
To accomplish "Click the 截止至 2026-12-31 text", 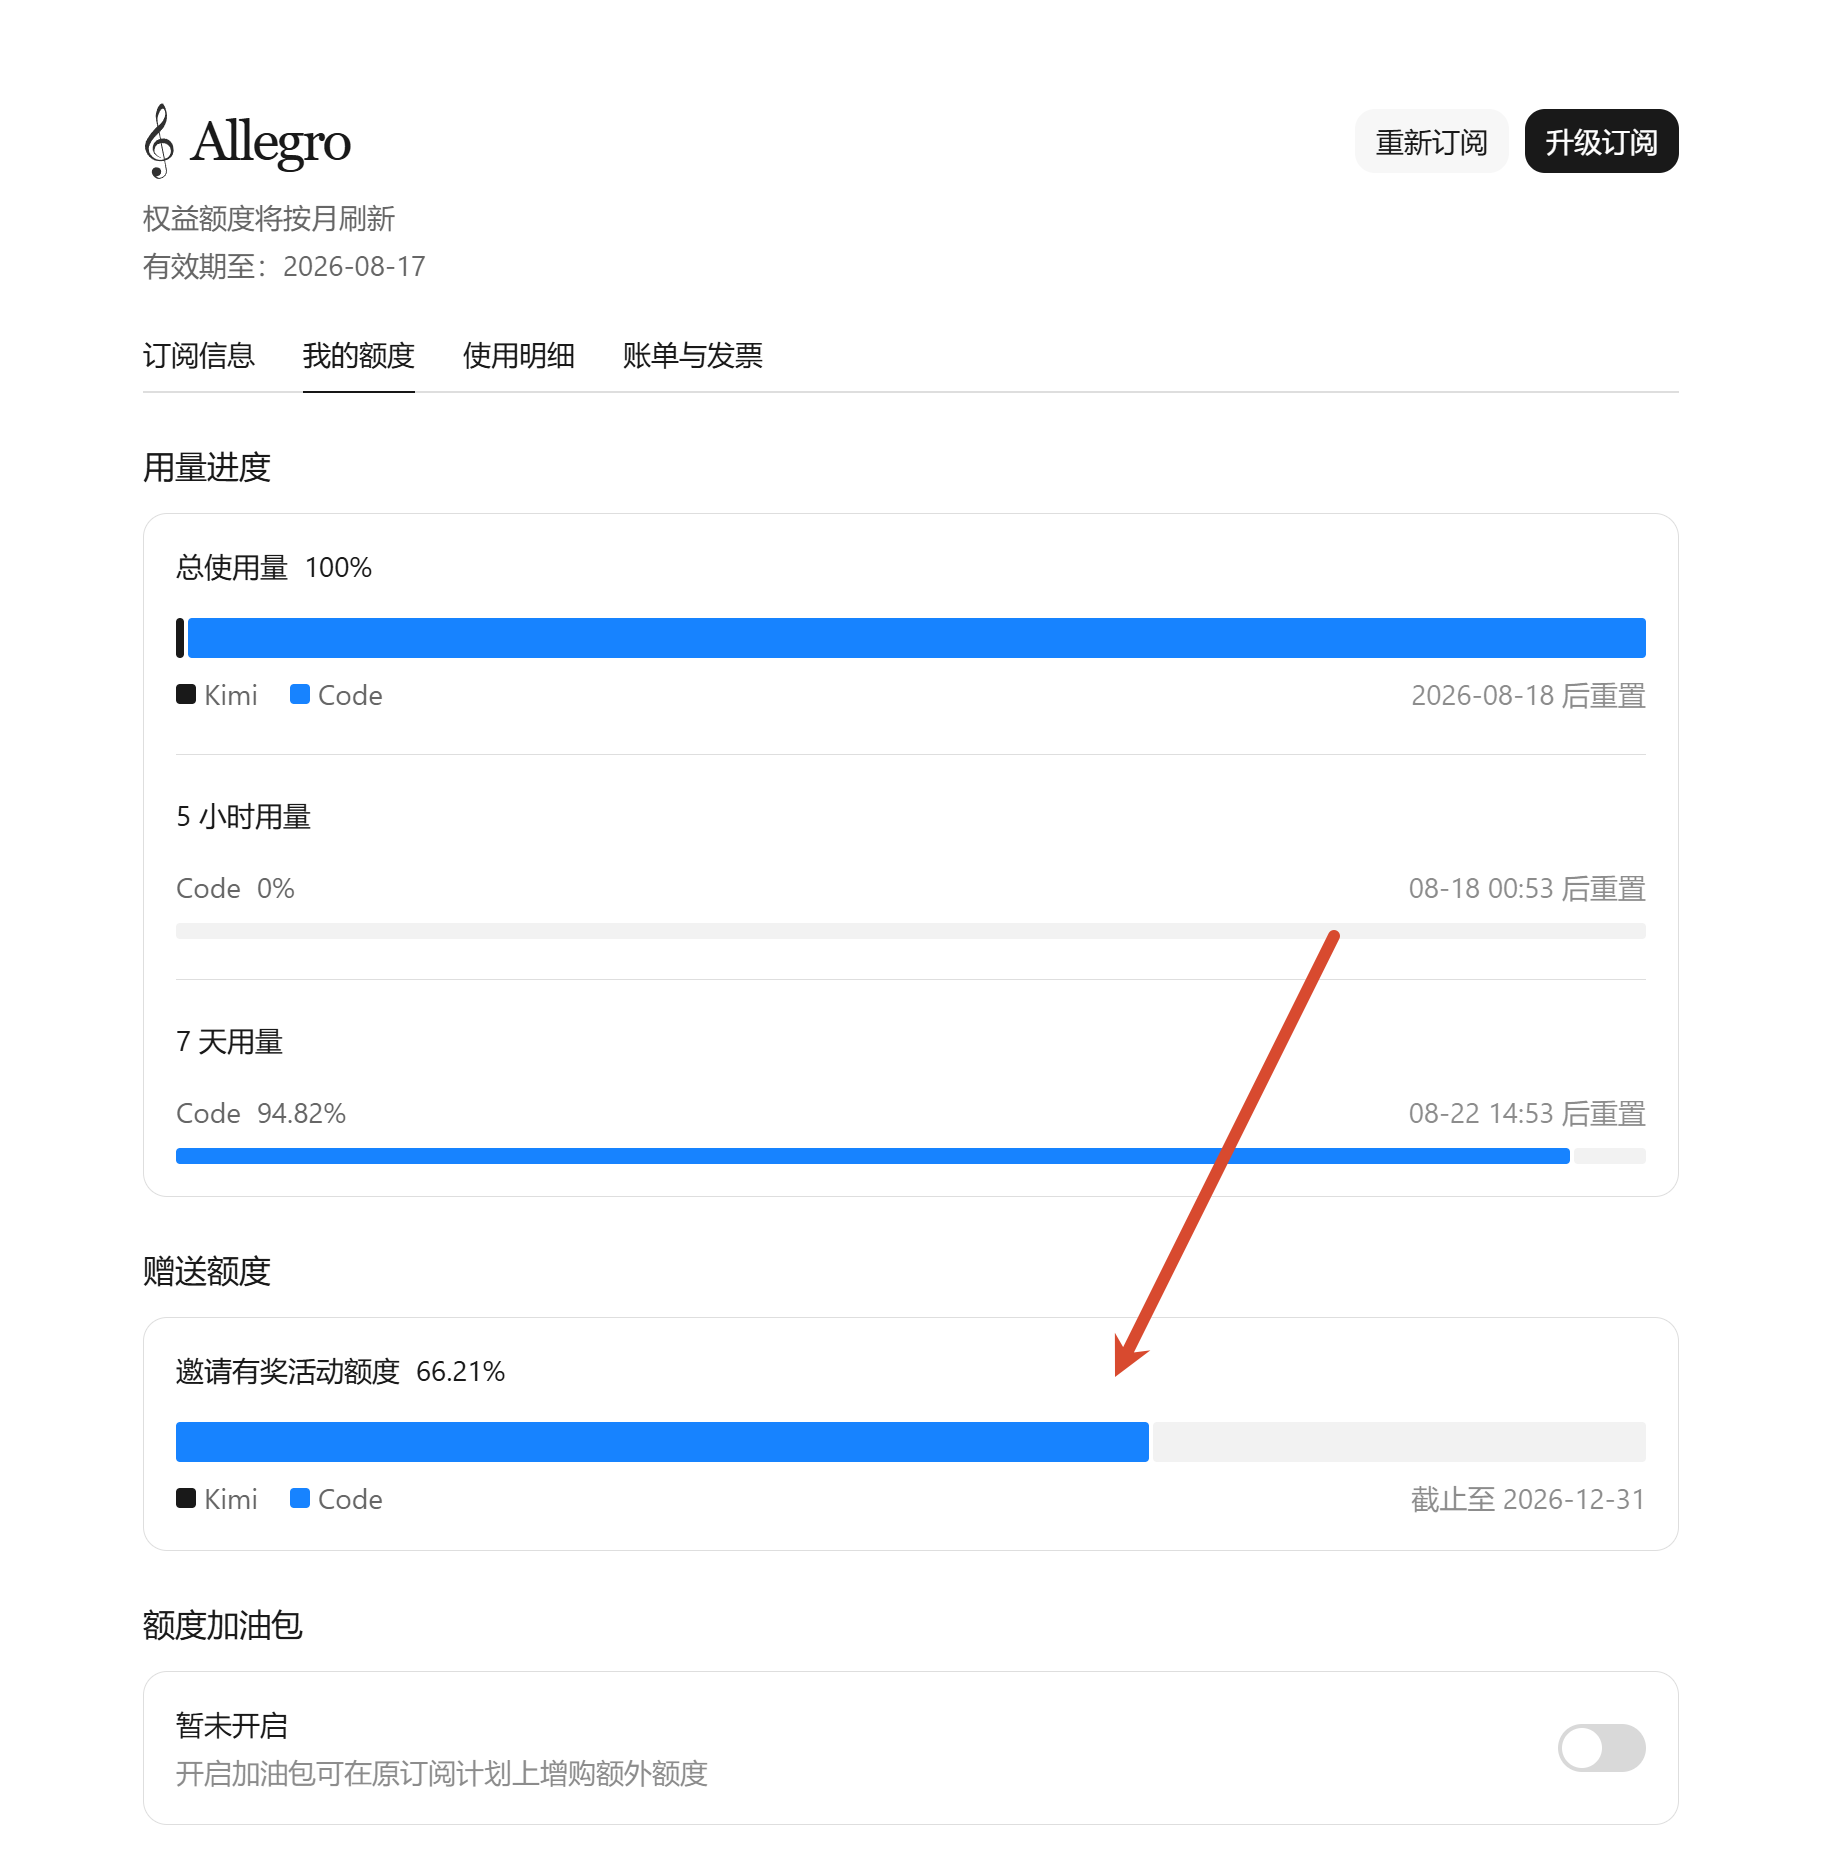I will click(1528, 1500).
